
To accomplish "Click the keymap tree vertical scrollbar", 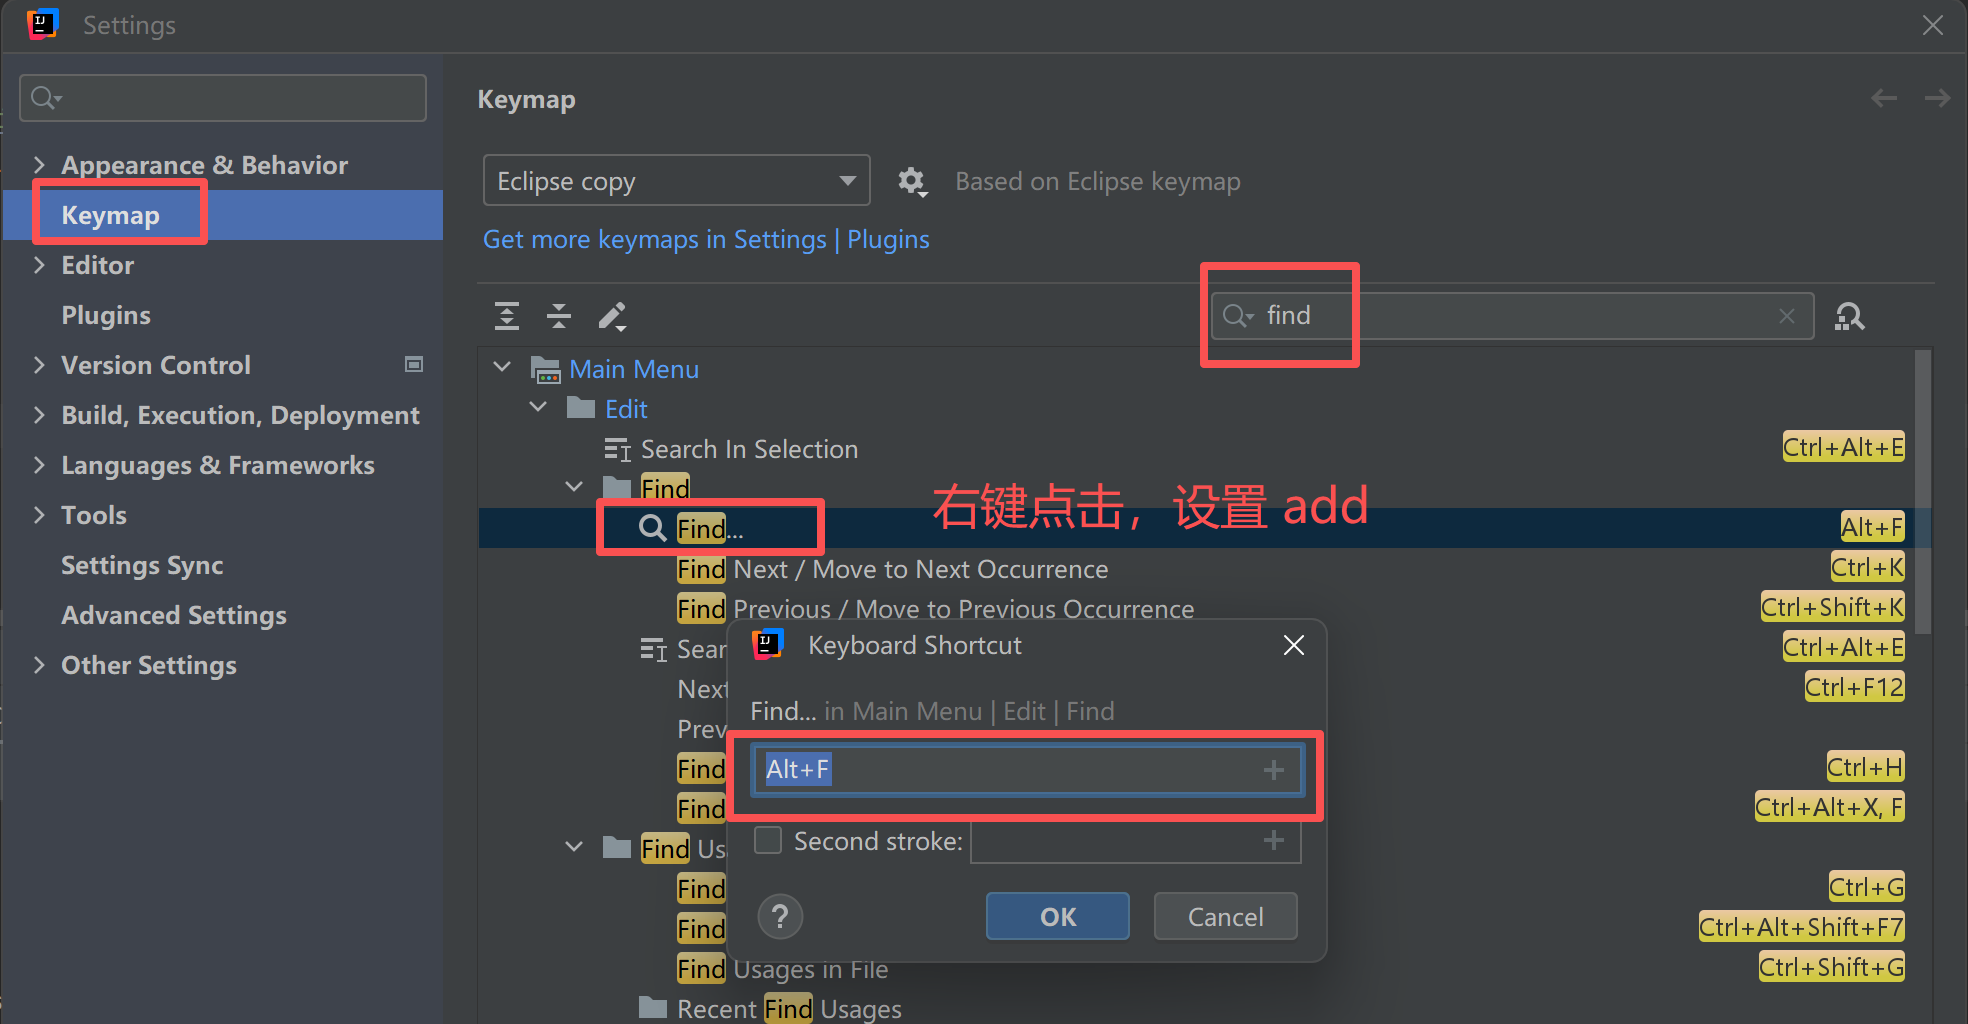I will (x=1922, y=490).
